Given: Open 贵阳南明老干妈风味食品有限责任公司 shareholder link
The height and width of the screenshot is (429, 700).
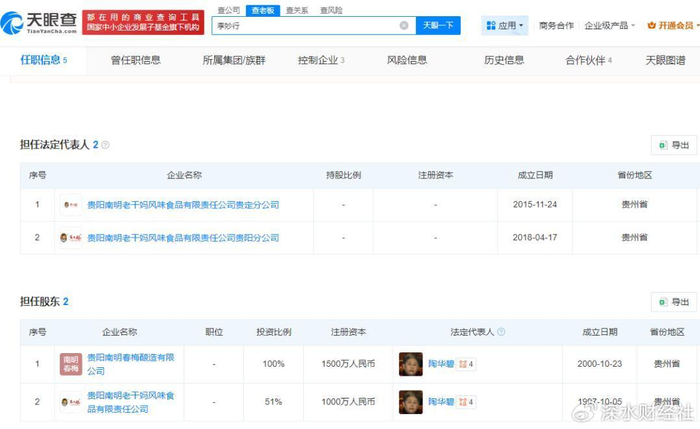Looking at the screenshot, I should click(130, 402).
